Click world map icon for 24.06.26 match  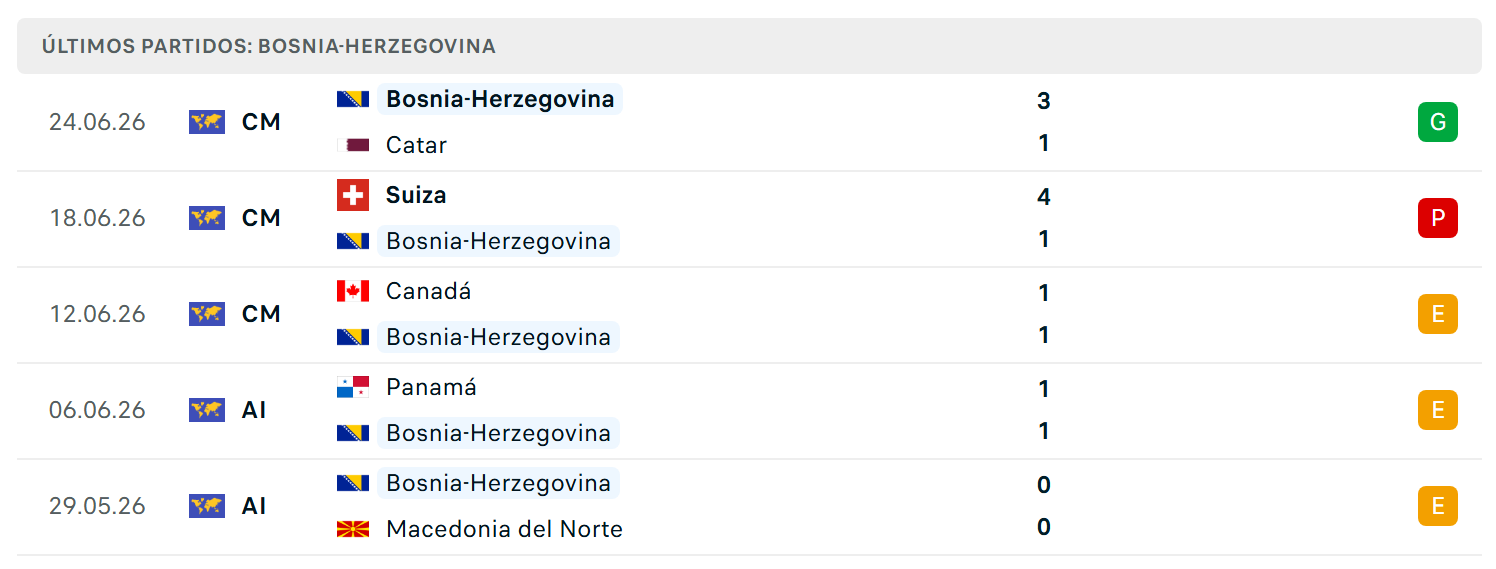(x=207, y=122)
